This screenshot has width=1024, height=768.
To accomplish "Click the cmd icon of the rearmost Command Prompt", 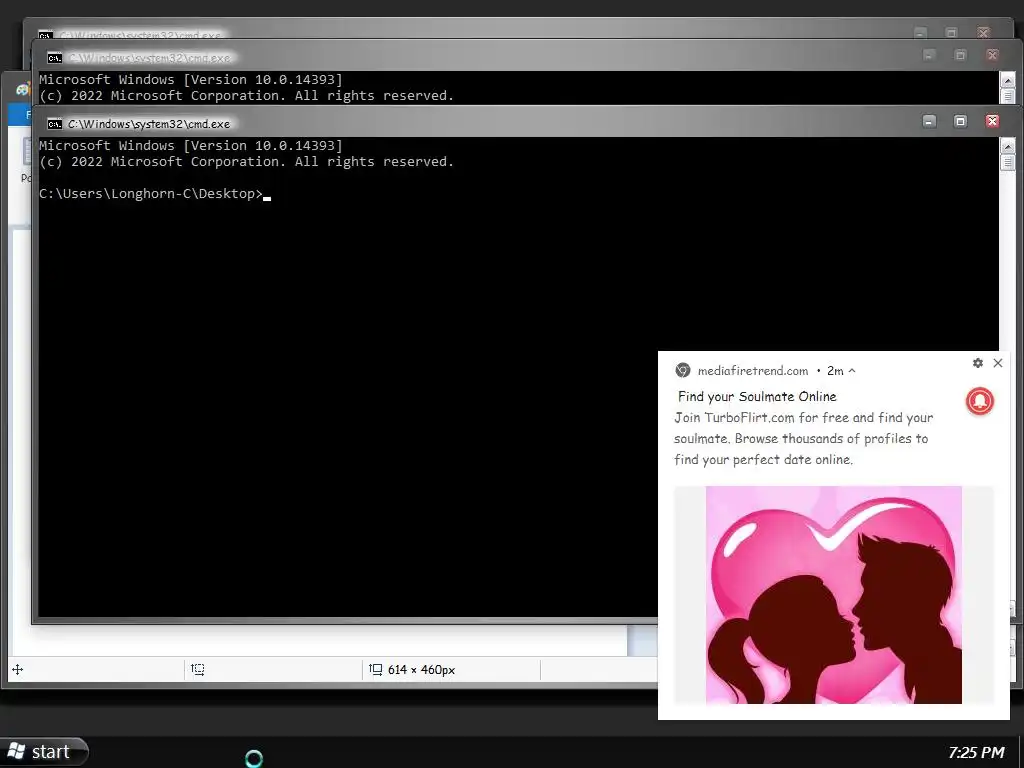I will [45, 35].
